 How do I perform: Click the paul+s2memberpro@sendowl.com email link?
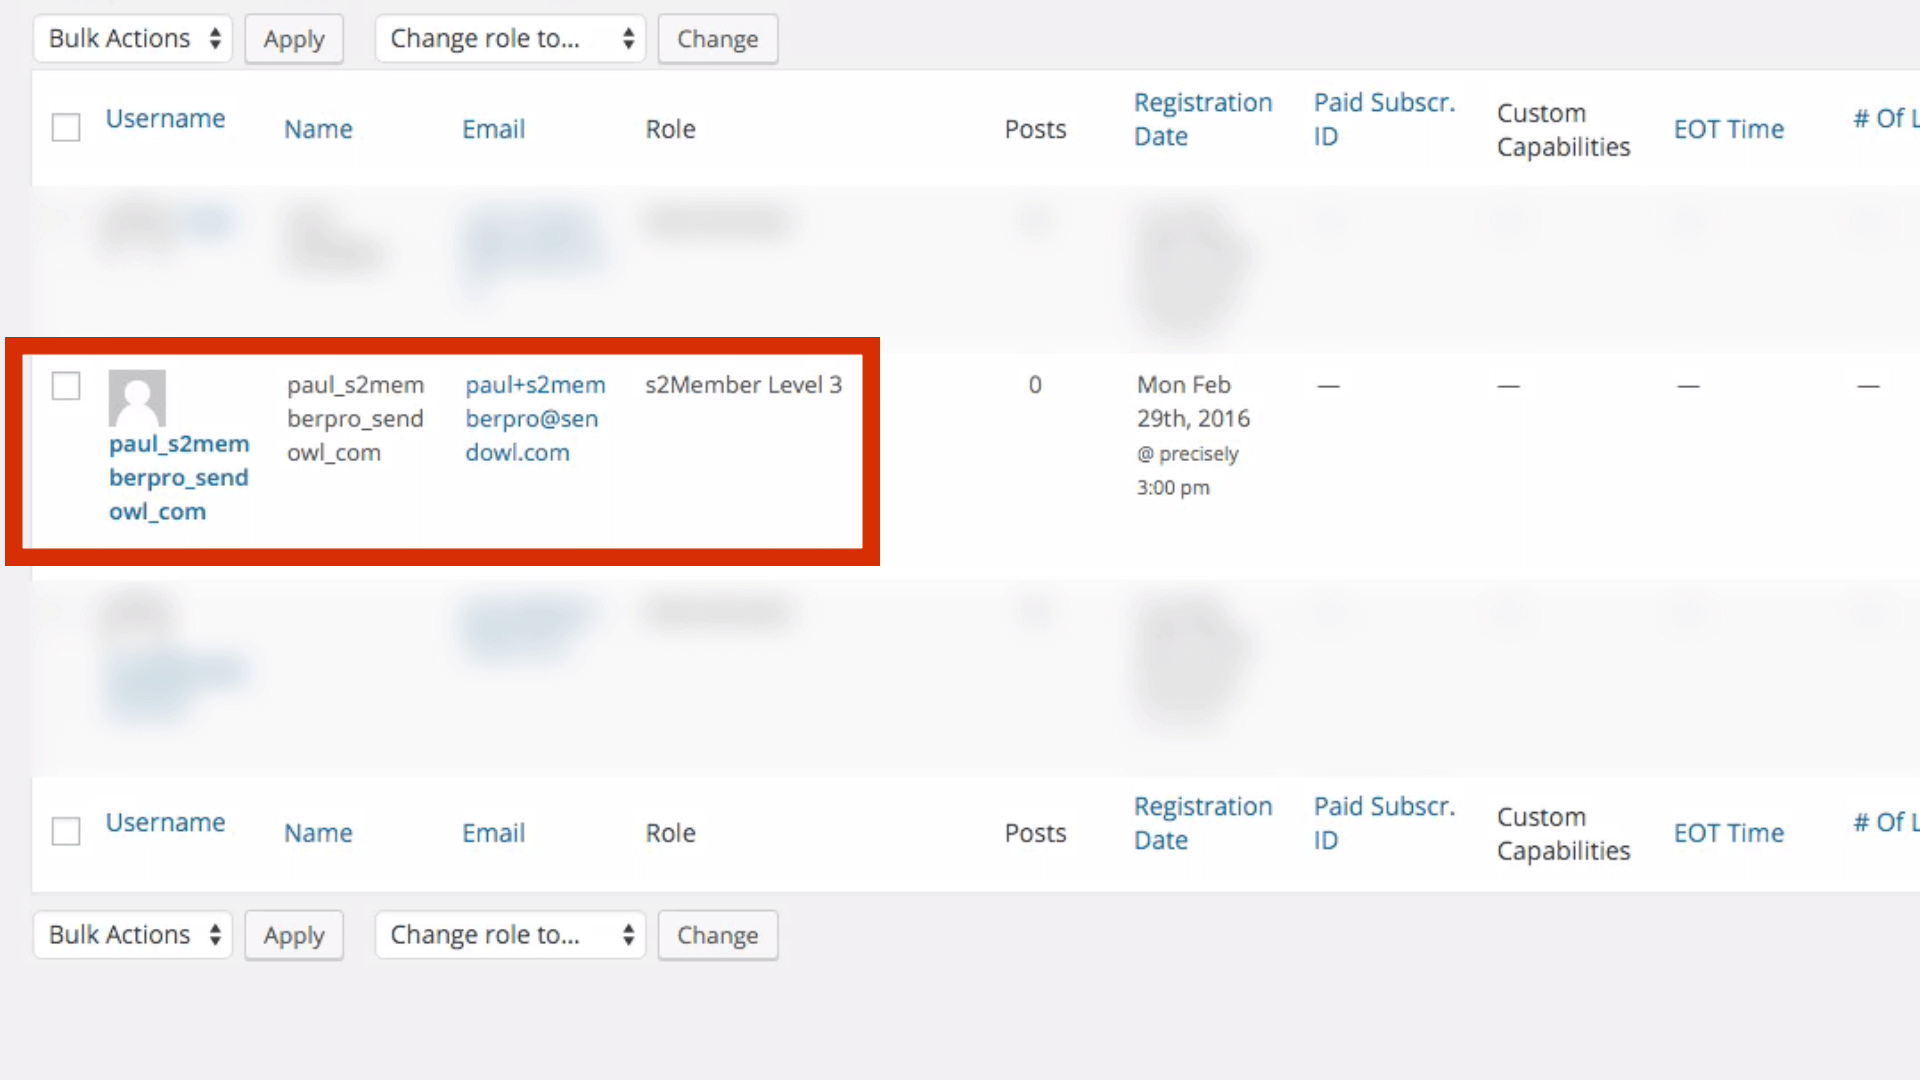pos(534,419)
